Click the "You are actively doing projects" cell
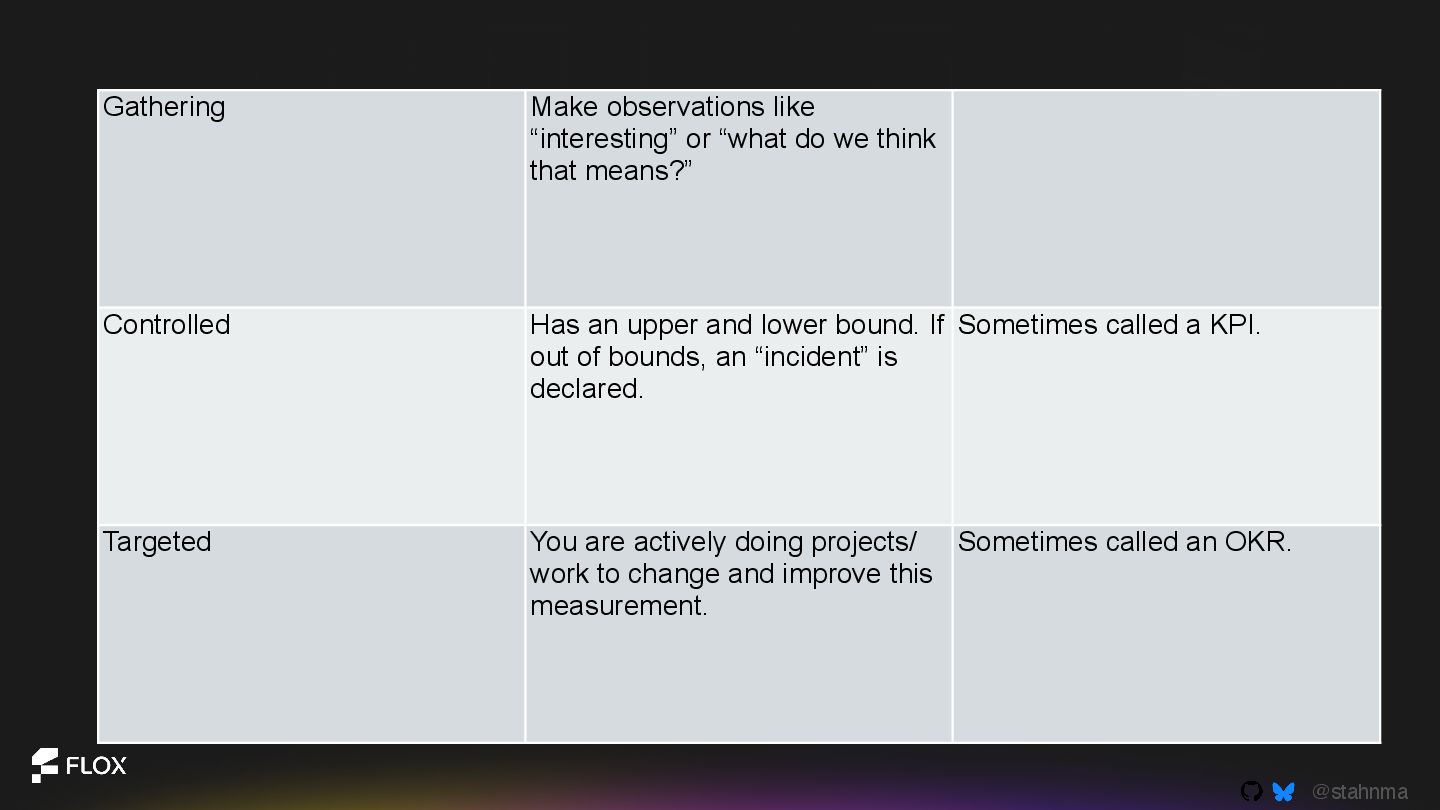Image resolution: width=1440 pixels, height=810 pixels. pos(738,634)
